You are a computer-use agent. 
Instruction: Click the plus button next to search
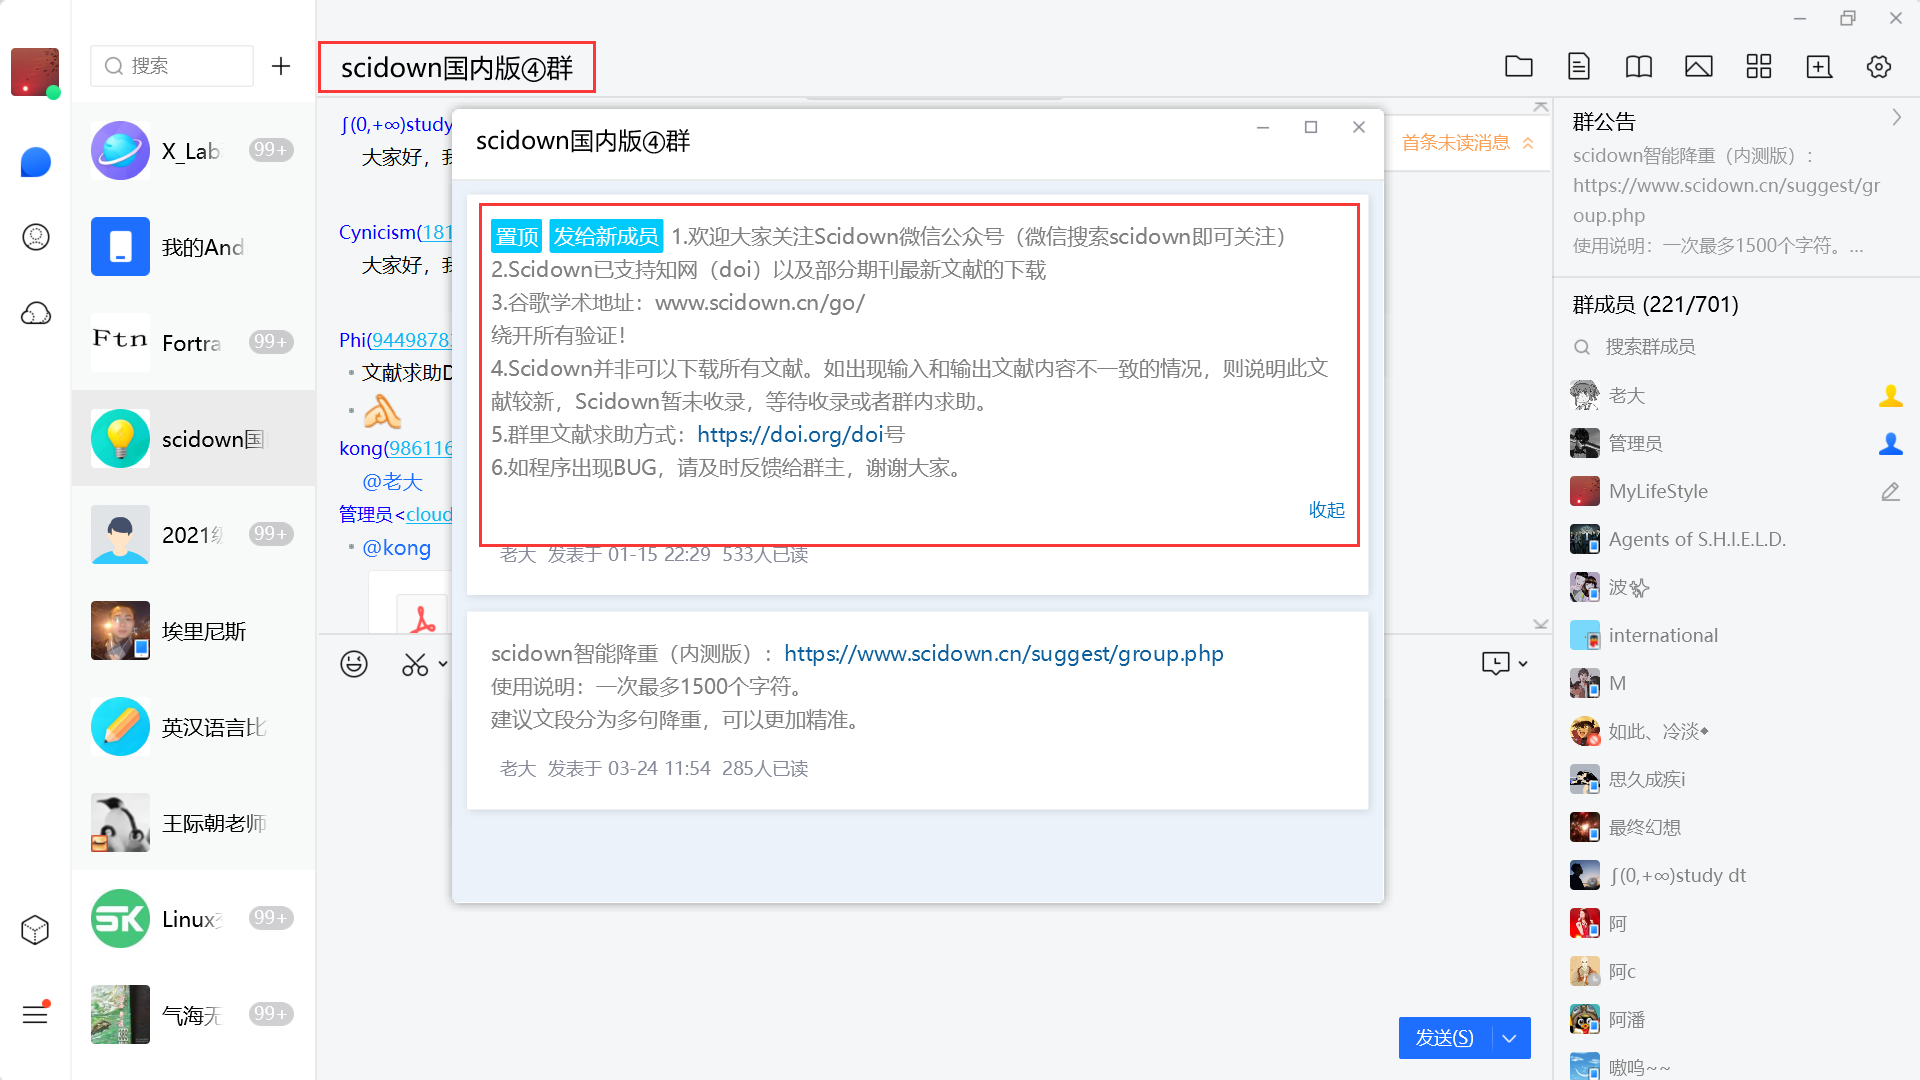tap(281, 66)
